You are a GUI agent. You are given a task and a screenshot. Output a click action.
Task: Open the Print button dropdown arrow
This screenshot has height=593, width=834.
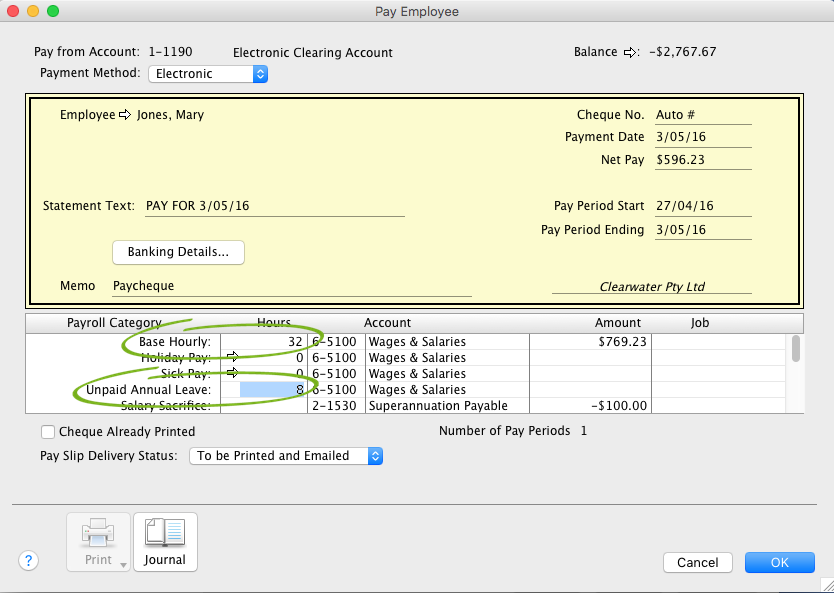pyautogui.click(x=123, y=564)
